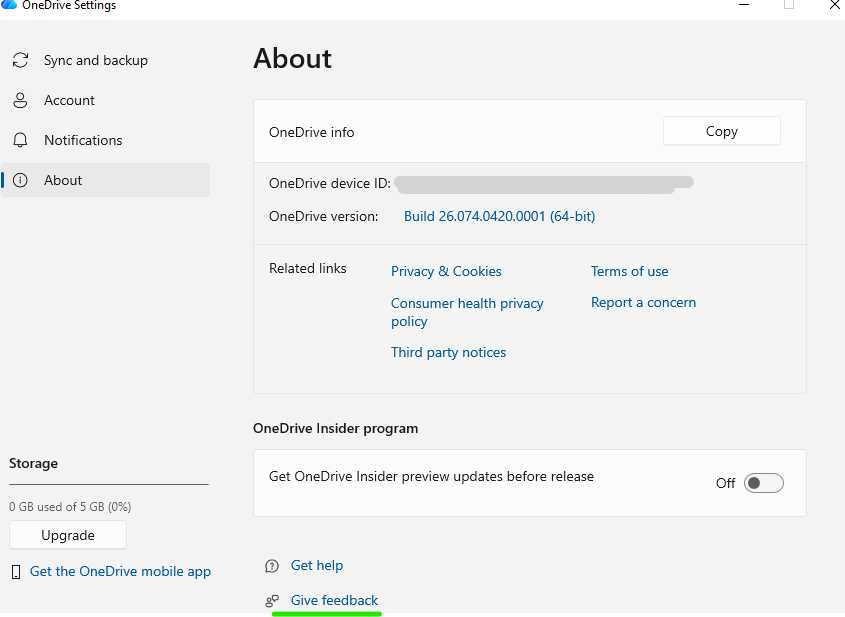Click the Give feedback link
Screen dimensions: 845x617
click(x=334, y=600)
